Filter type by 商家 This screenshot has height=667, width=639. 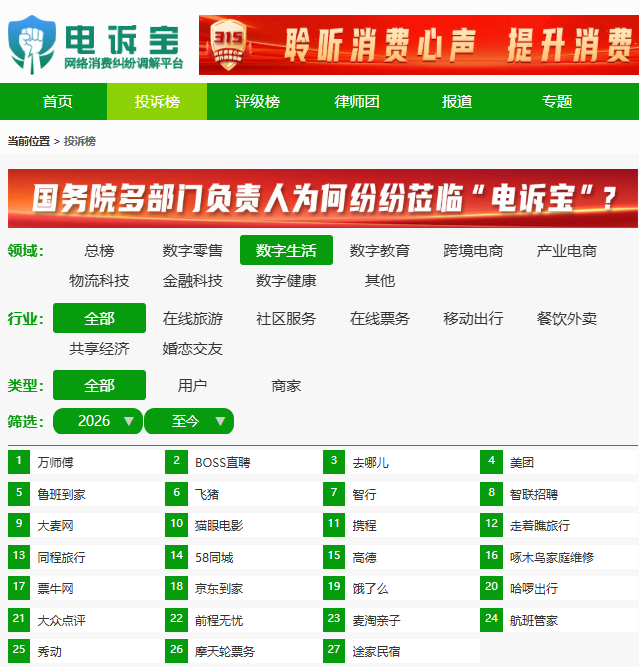pyautogui.click(x=286, y=386)
